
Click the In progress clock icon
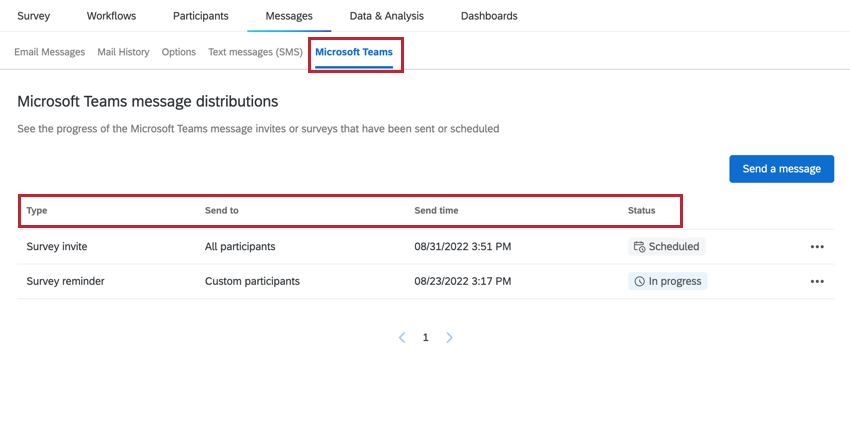pyautogui.click(x=639, y=282)
